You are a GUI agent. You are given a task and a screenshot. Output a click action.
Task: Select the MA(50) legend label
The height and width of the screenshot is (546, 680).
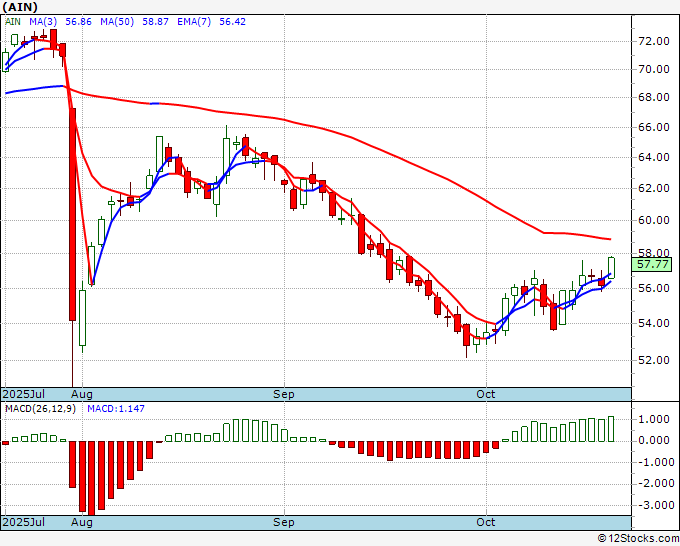117,21
